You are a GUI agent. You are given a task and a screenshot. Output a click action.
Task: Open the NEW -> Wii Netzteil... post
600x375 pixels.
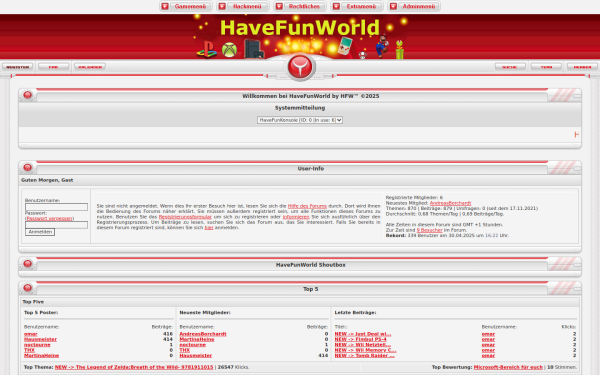click(363, 345)
